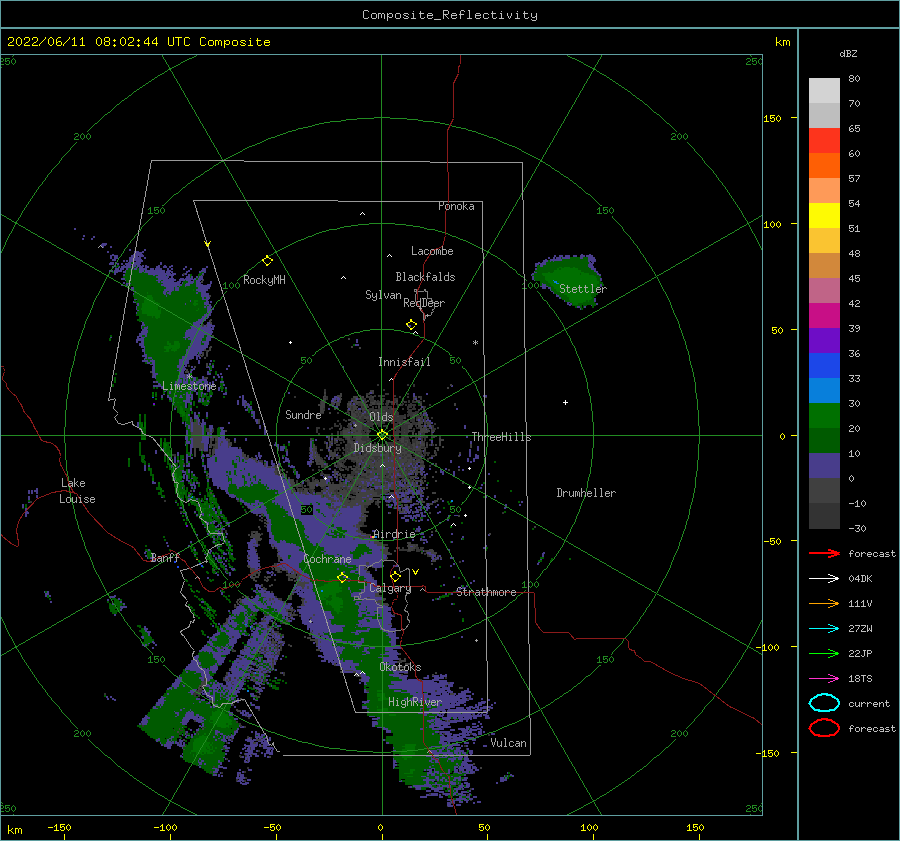Select the yellow diamond marker above Calgary

[x=395, y=576]
